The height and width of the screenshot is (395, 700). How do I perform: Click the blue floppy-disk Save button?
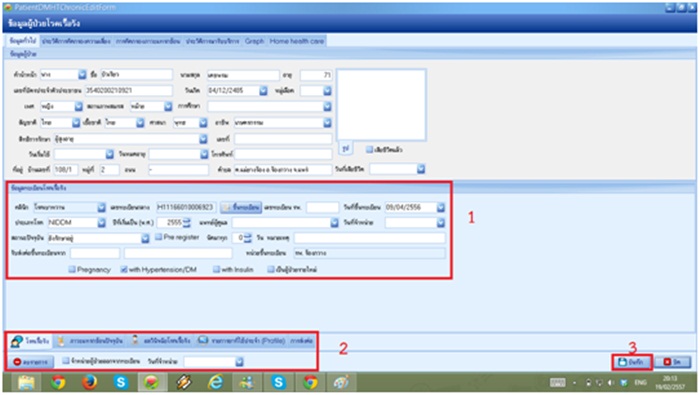[631, 362]
